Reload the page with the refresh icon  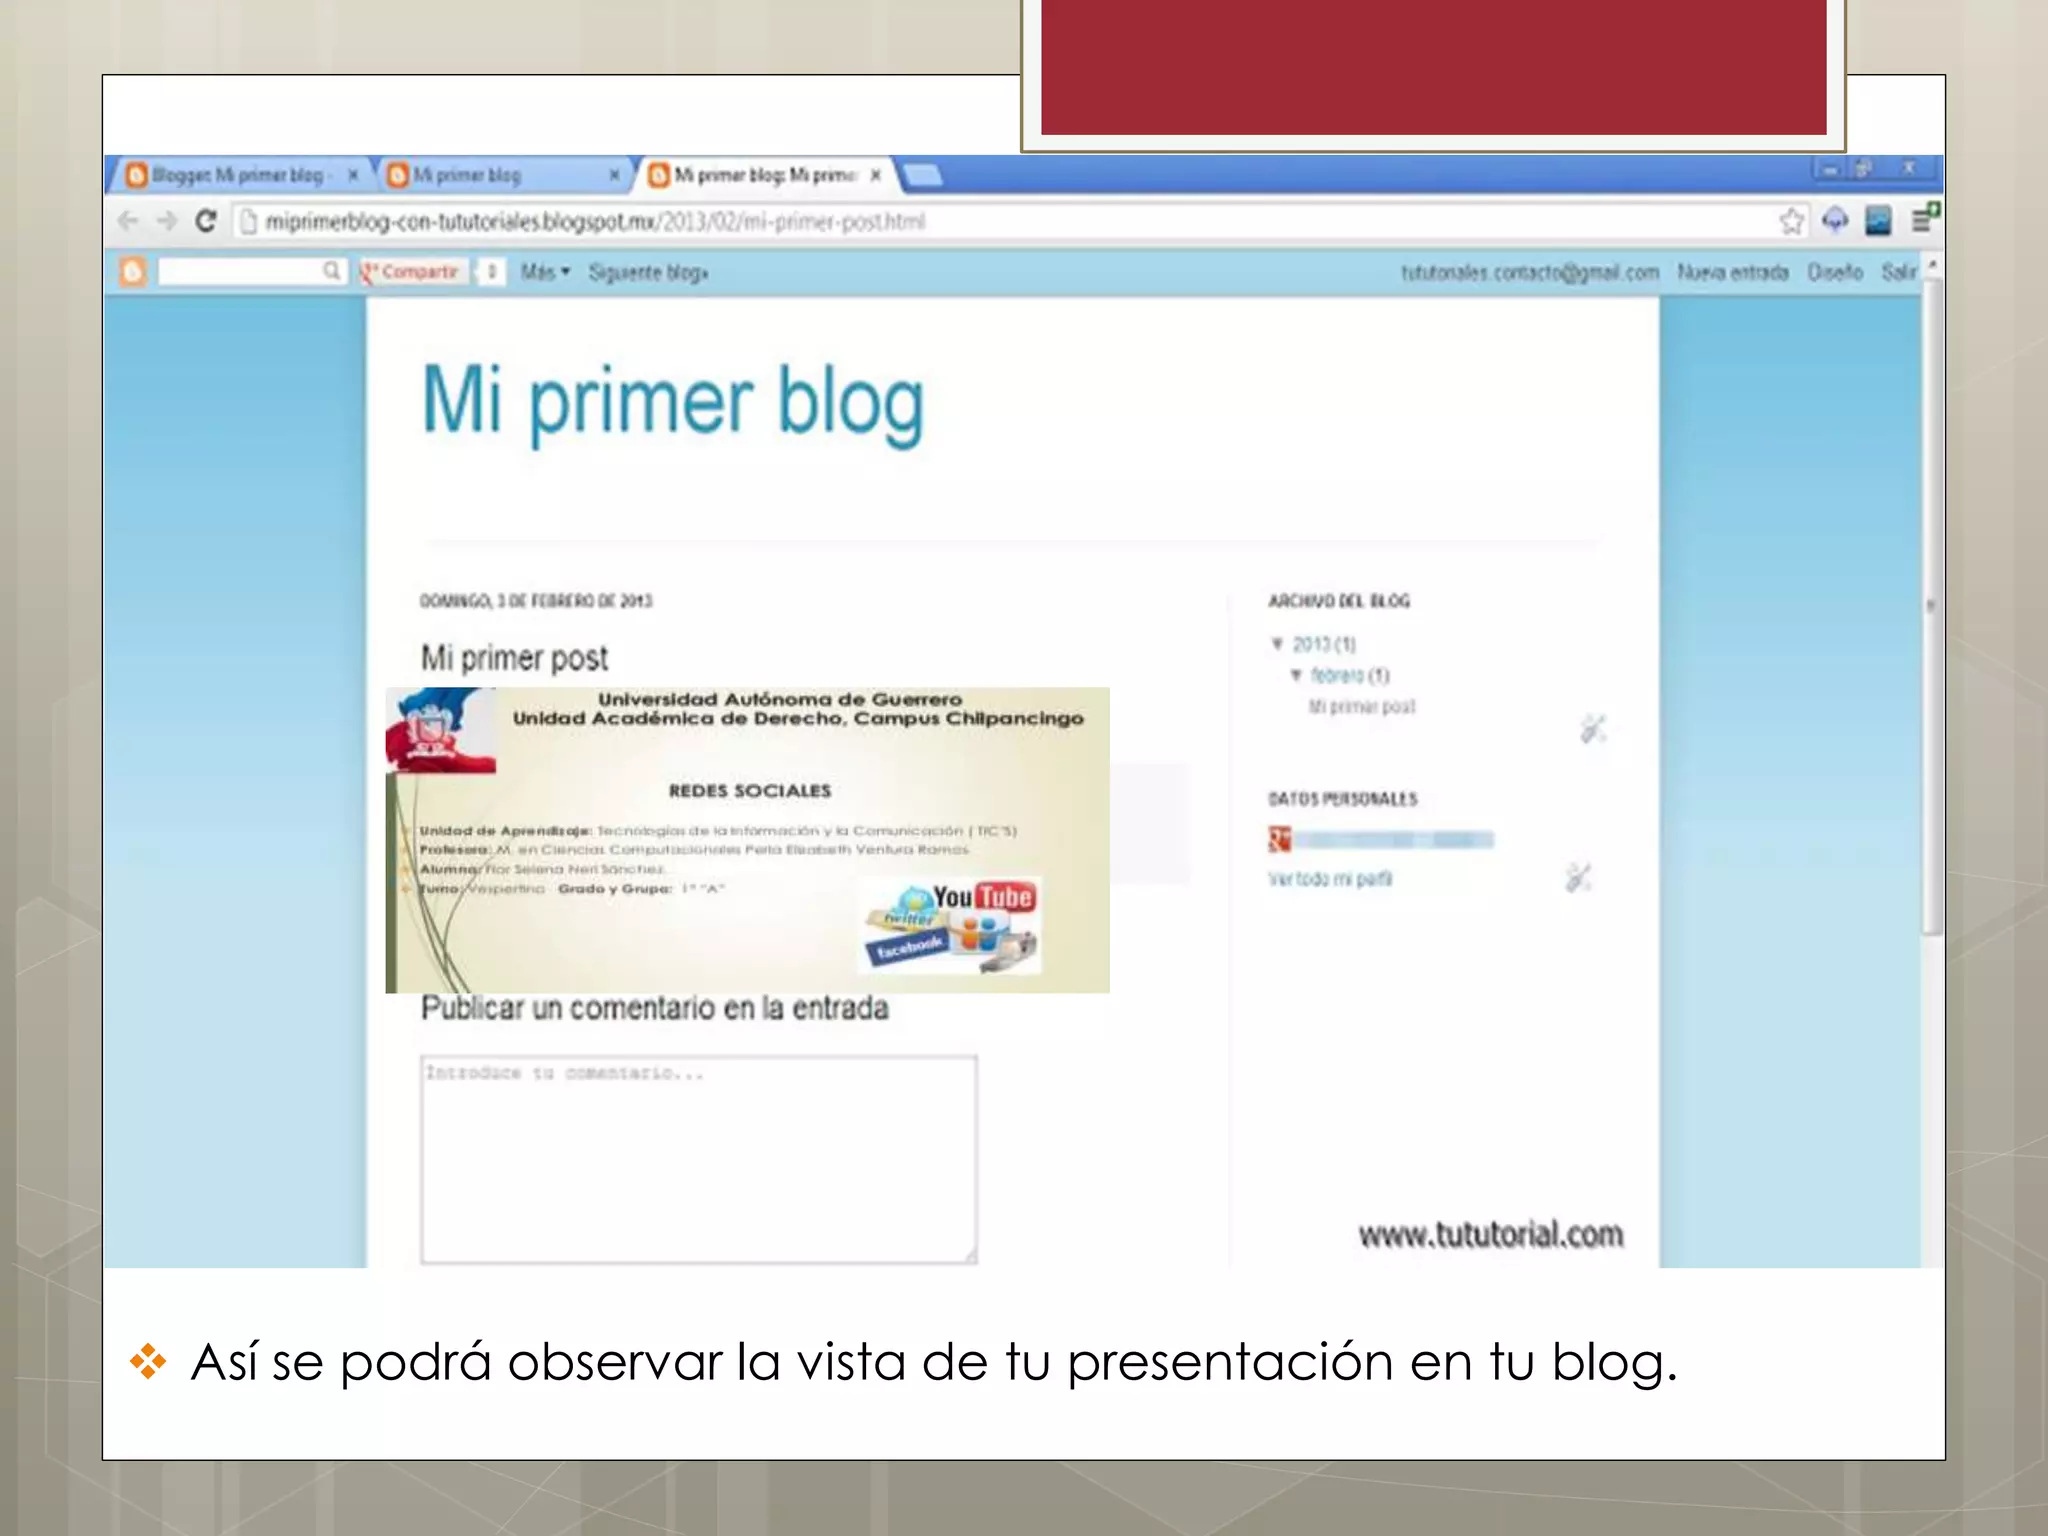tap(206, 221)
